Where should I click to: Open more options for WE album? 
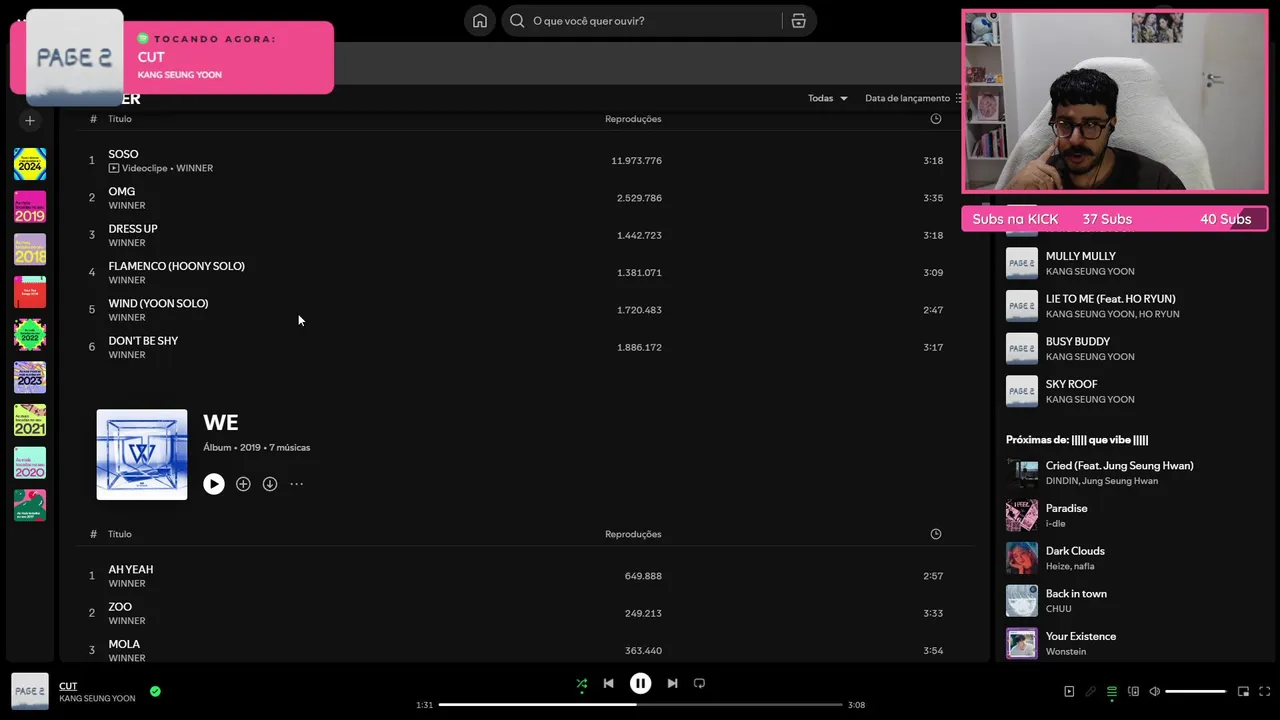297,484
